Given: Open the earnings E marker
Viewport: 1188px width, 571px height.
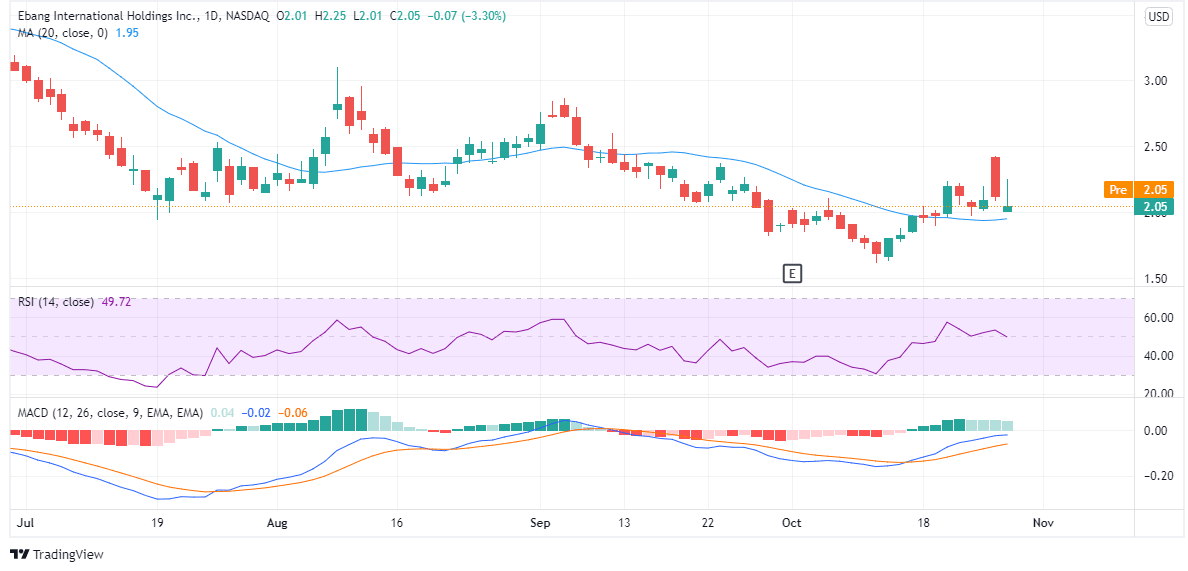Looking at the screenshot, I should (793, 273).
